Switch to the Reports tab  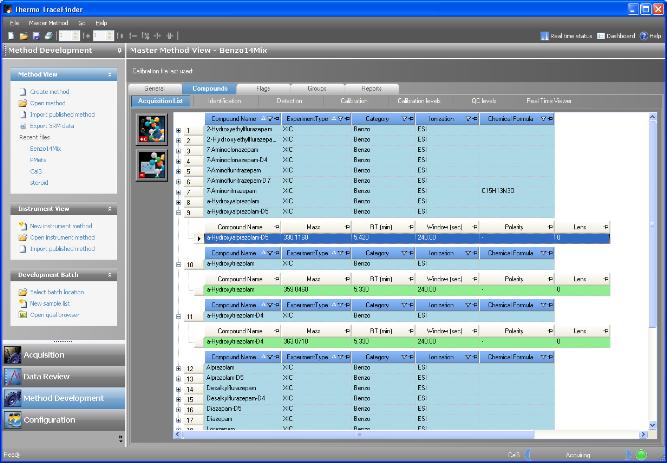coord(371,89)
